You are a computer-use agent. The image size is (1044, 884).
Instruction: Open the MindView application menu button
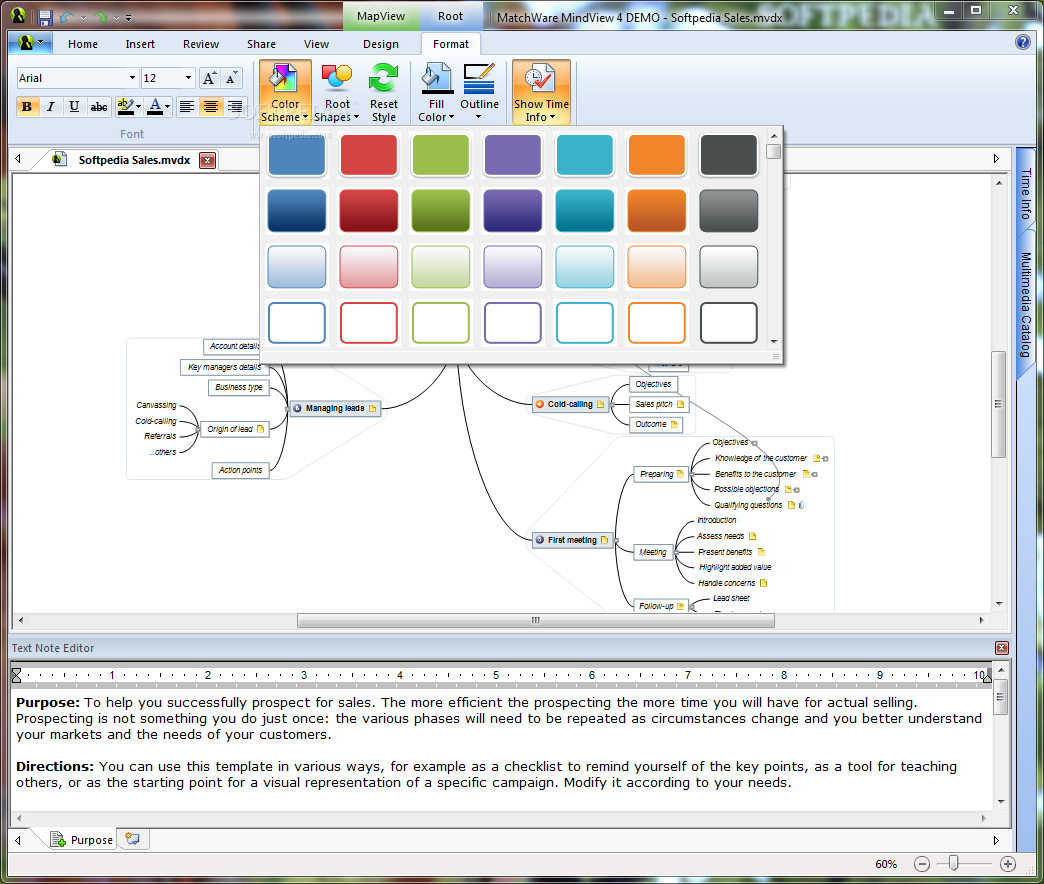tap(31, 43)
